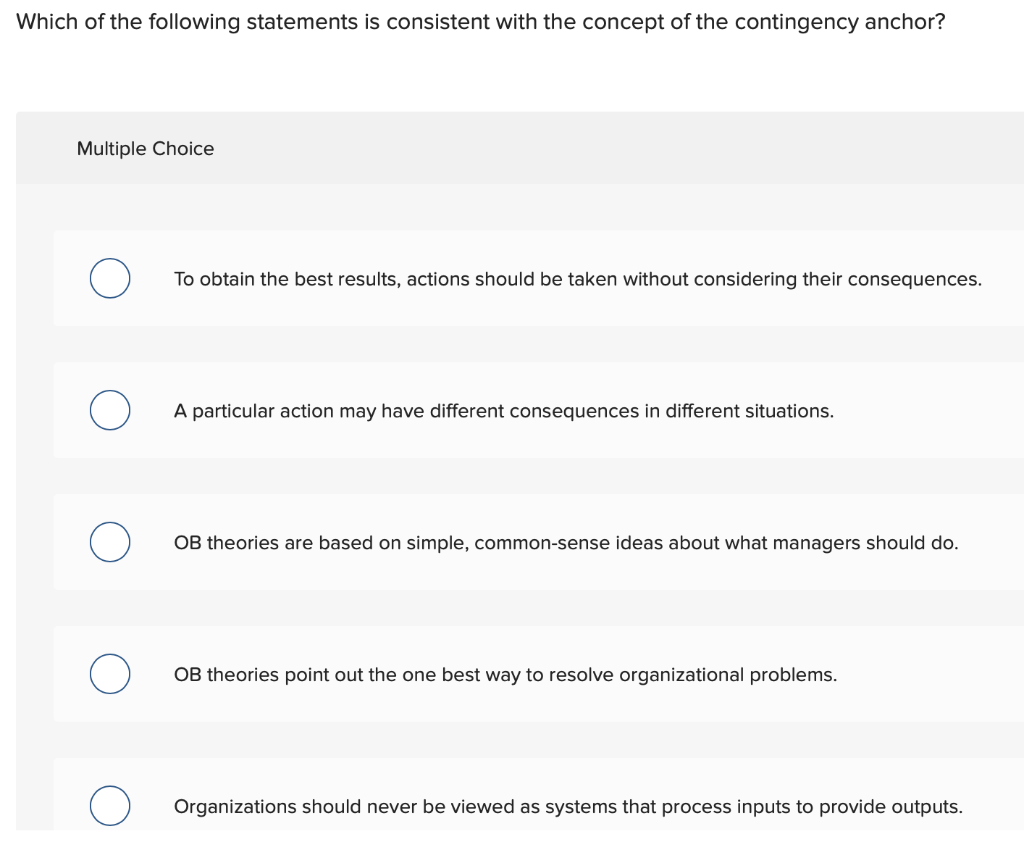The image size is (1024, 842).
Task: Click answer text 'A particular action may have different consequences'
Action: (504, 411)
